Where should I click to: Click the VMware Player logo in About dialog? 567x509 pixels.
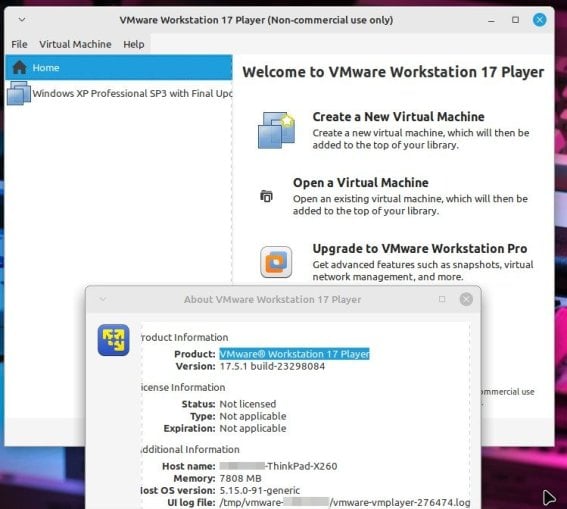tap(113, 340)
